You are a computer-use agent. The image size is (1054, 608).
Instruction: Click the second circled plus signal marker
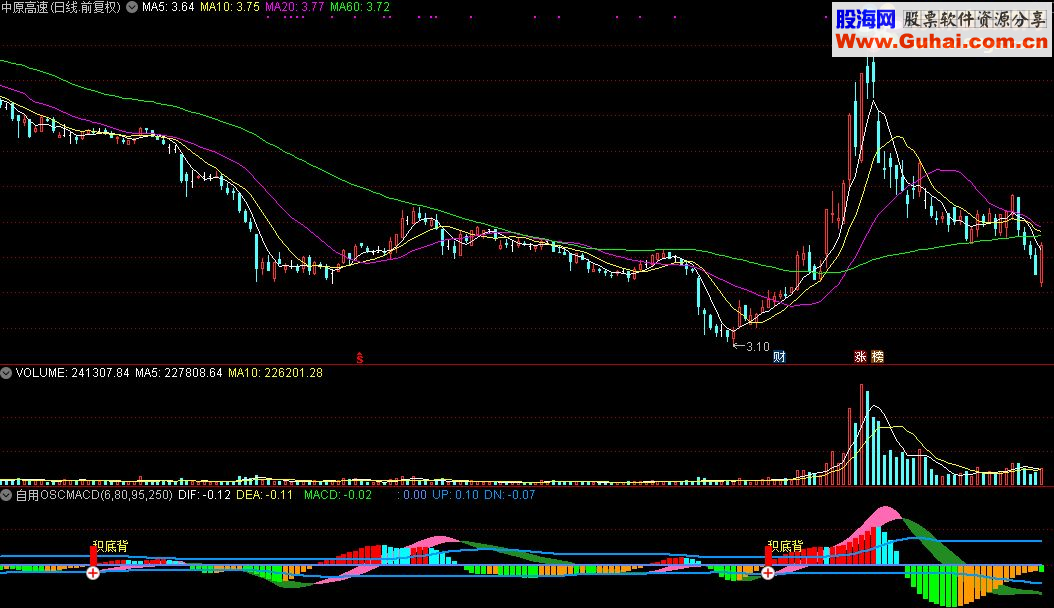coord(768,573)
